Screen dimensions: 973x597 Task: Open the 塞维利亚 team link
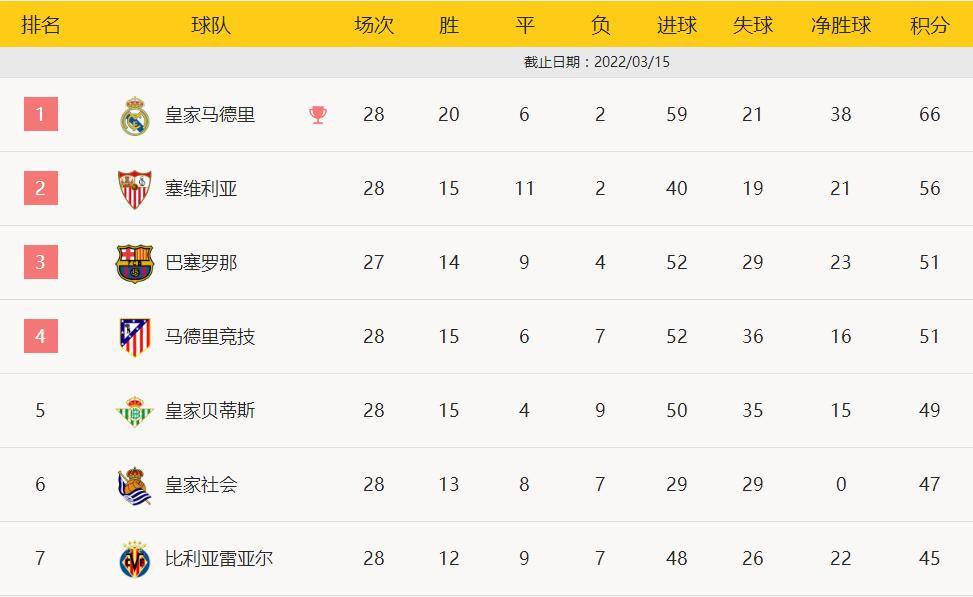tap(201, 189)
